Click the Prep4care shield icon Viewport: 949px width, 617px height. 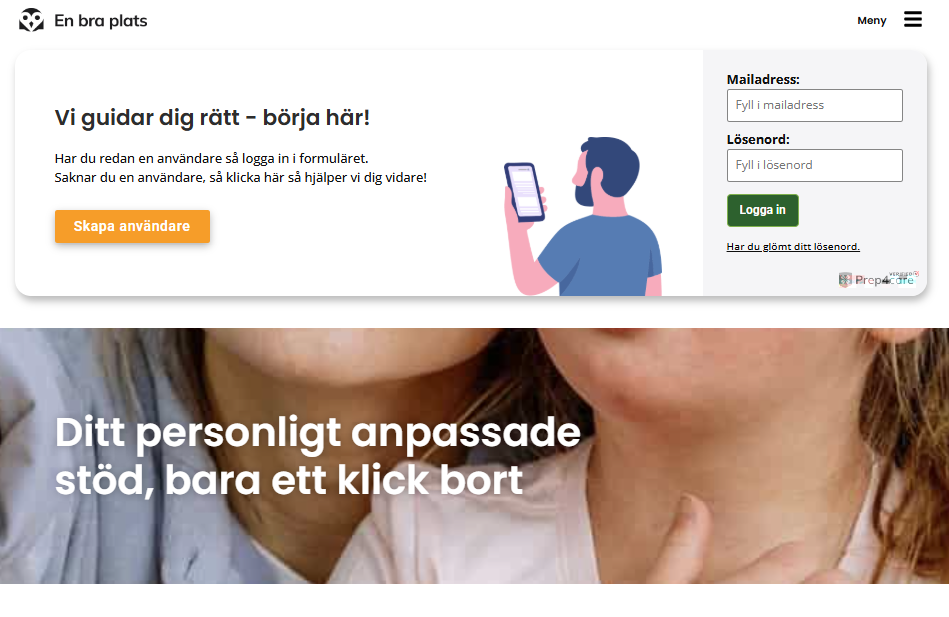click(x=845, y=280)
